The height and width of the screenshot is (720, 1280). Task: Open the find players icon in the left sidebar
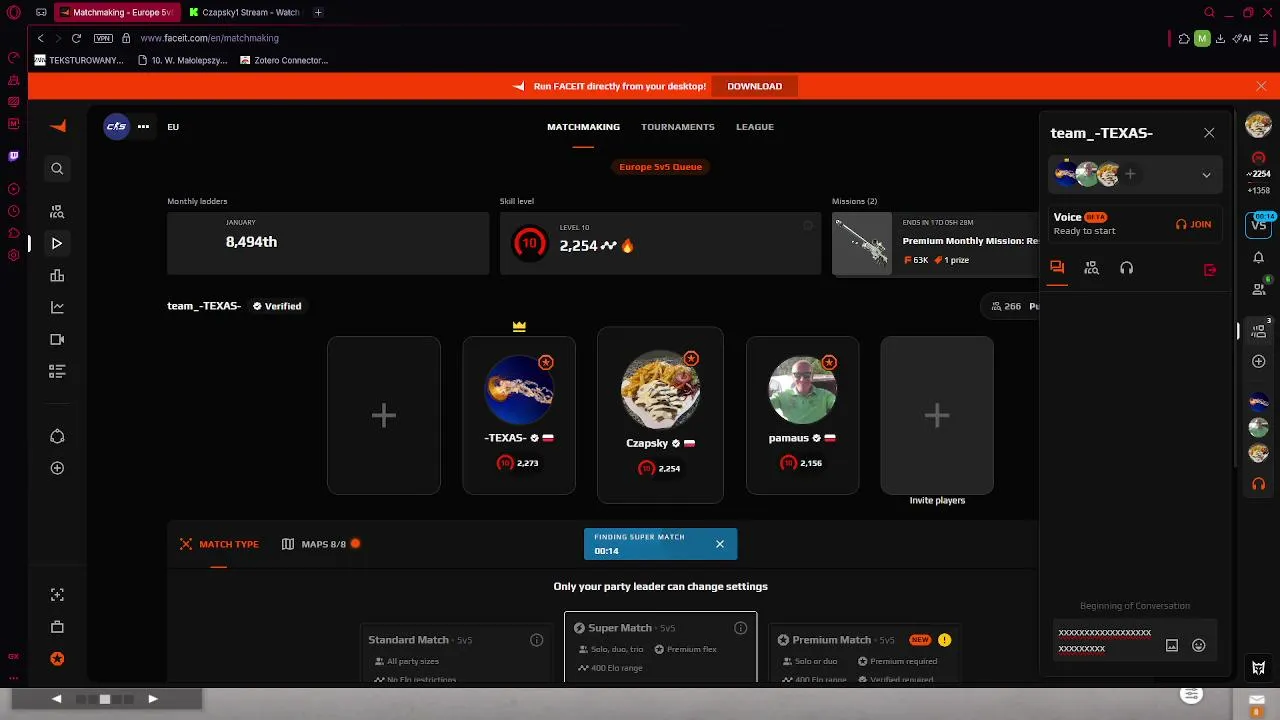click(x=57, y=212)
